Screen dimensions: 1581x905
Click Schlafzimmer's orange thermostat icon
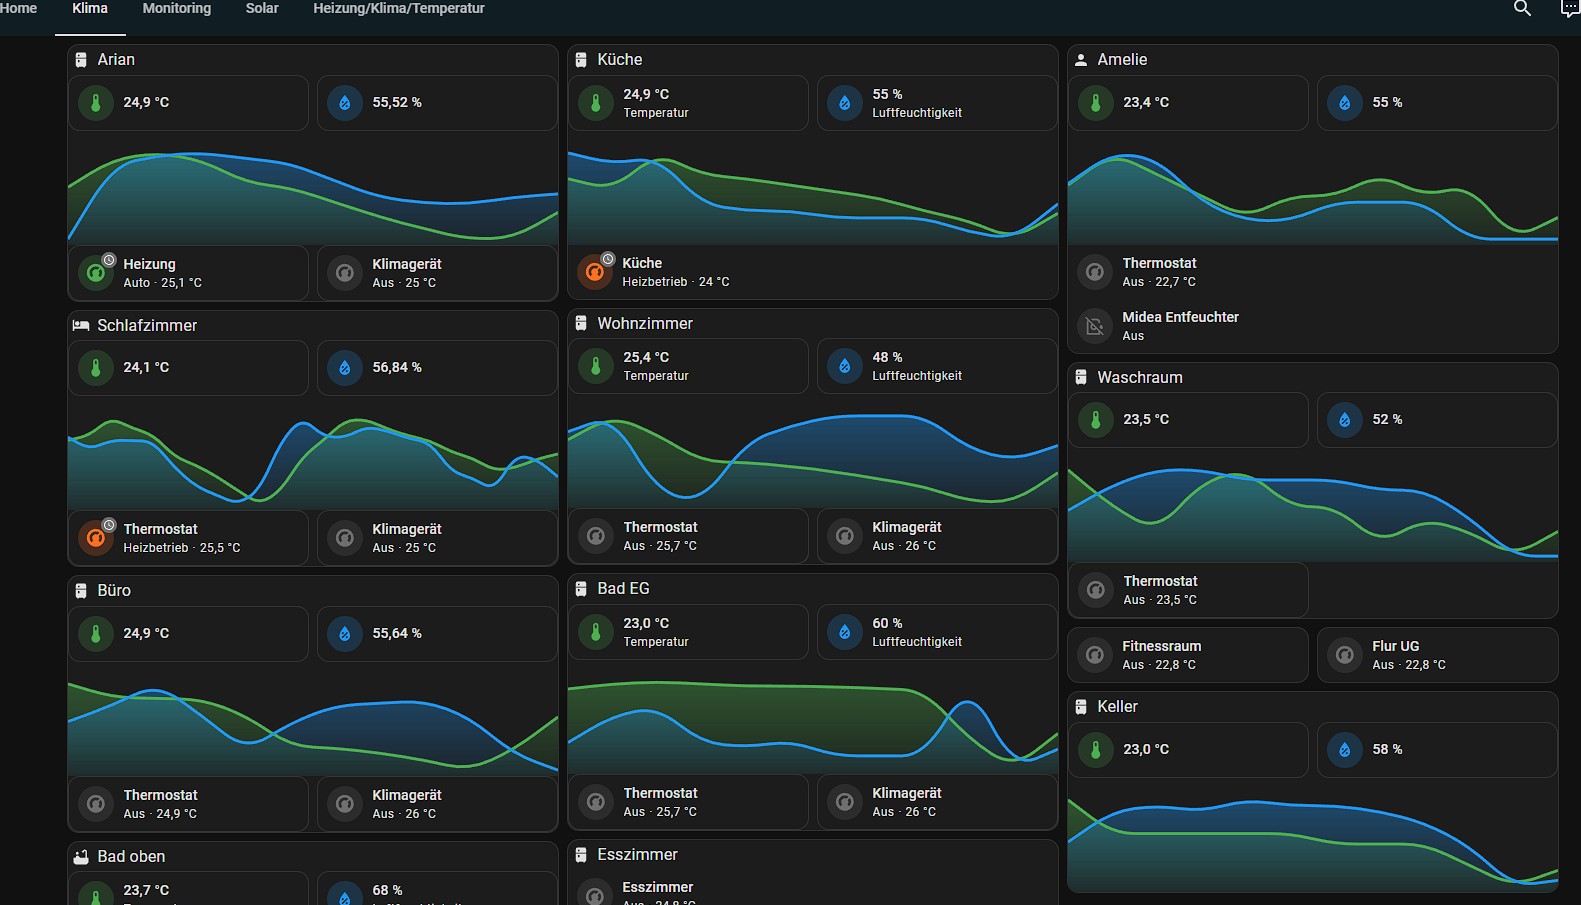click(96, 538)
